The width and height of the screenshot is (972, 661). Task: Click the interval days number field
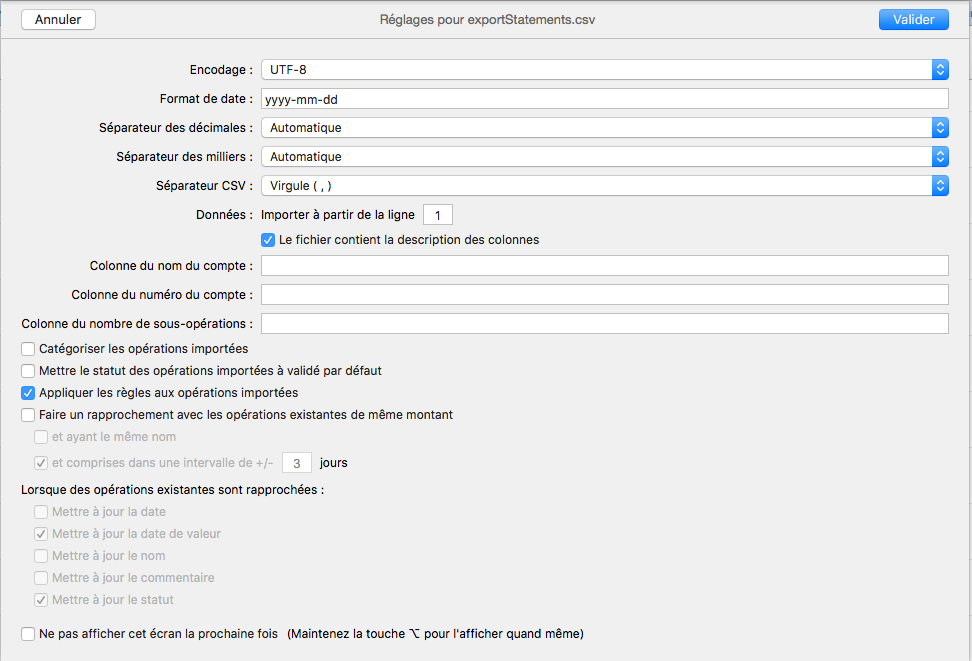(297, 463)
